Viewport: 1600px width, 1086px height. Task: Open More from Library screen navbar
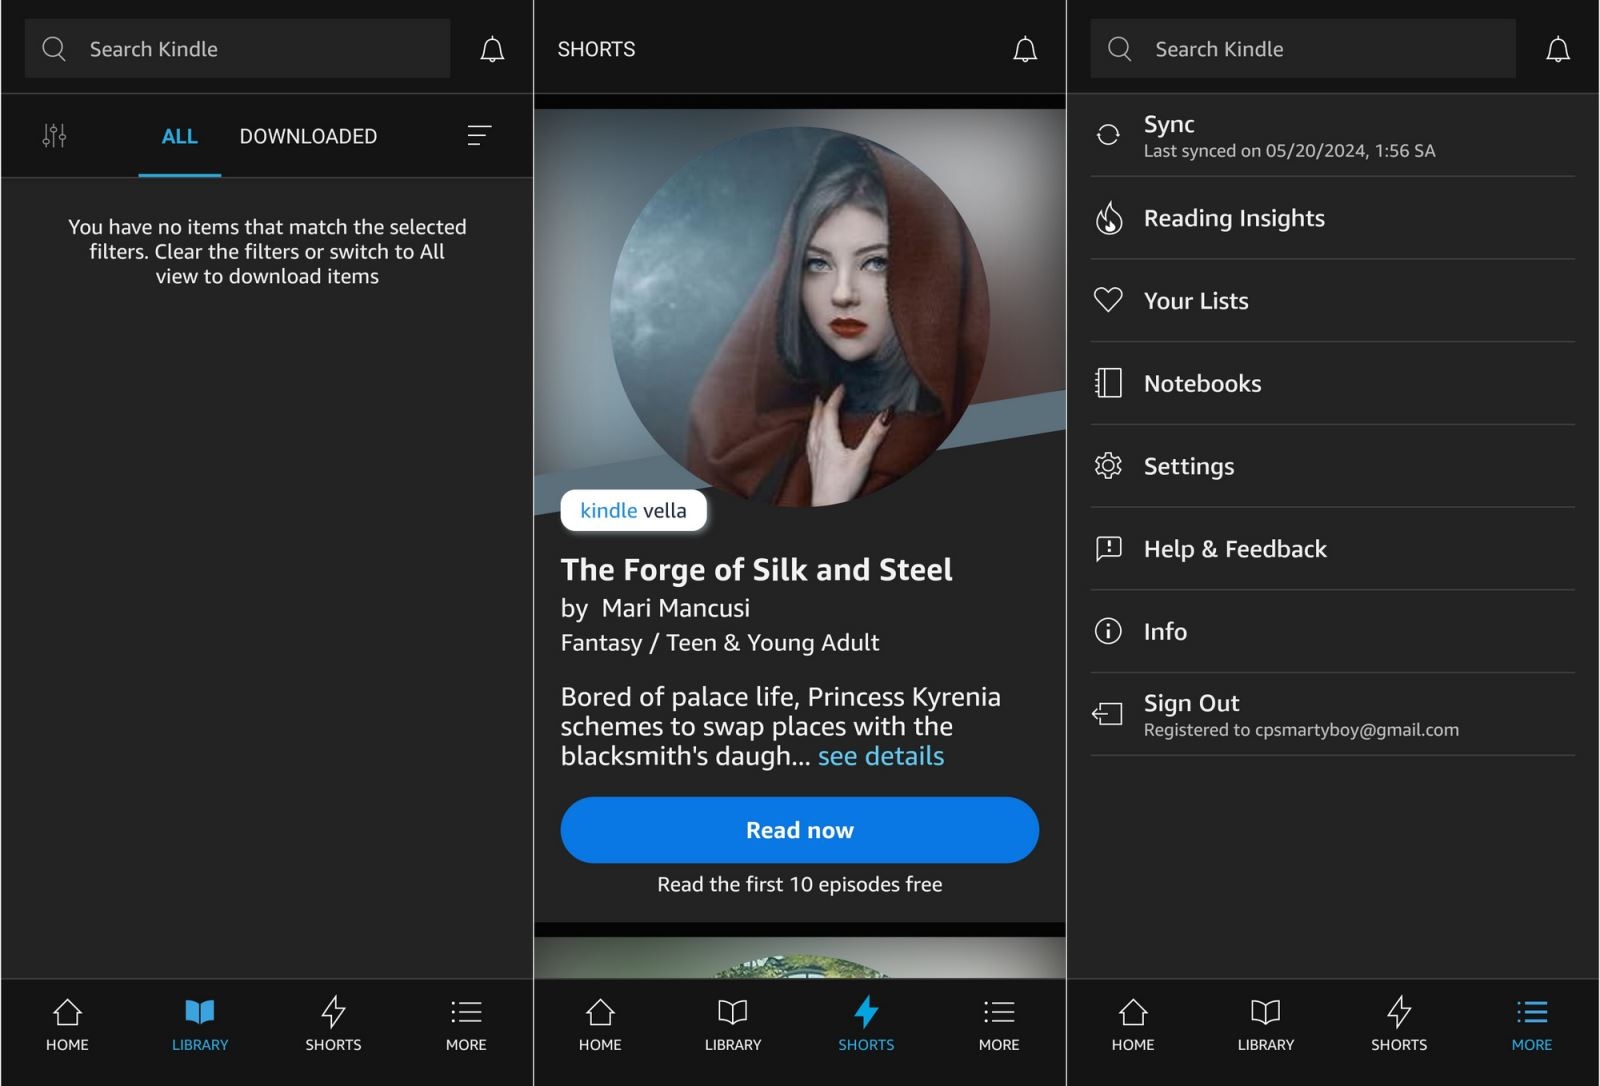[466, 1025]
